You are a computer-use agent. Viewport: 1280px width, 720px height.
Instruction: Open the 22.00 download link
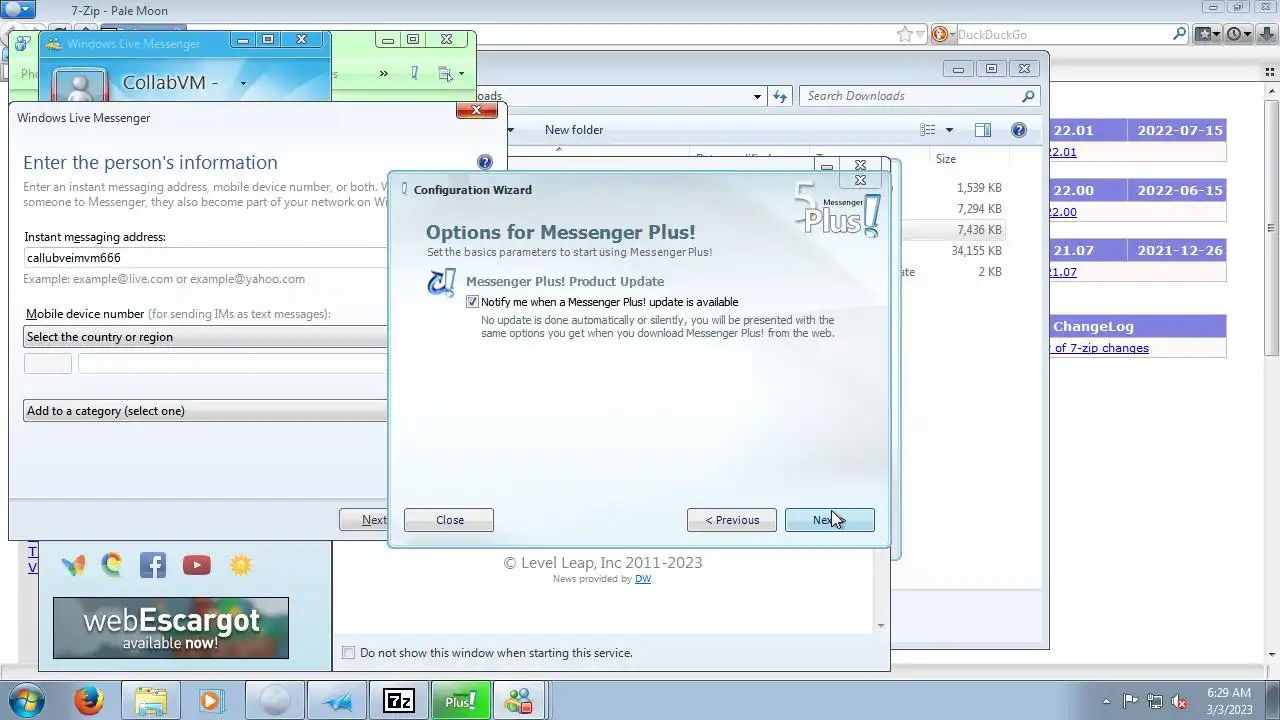pos(1064,212)
